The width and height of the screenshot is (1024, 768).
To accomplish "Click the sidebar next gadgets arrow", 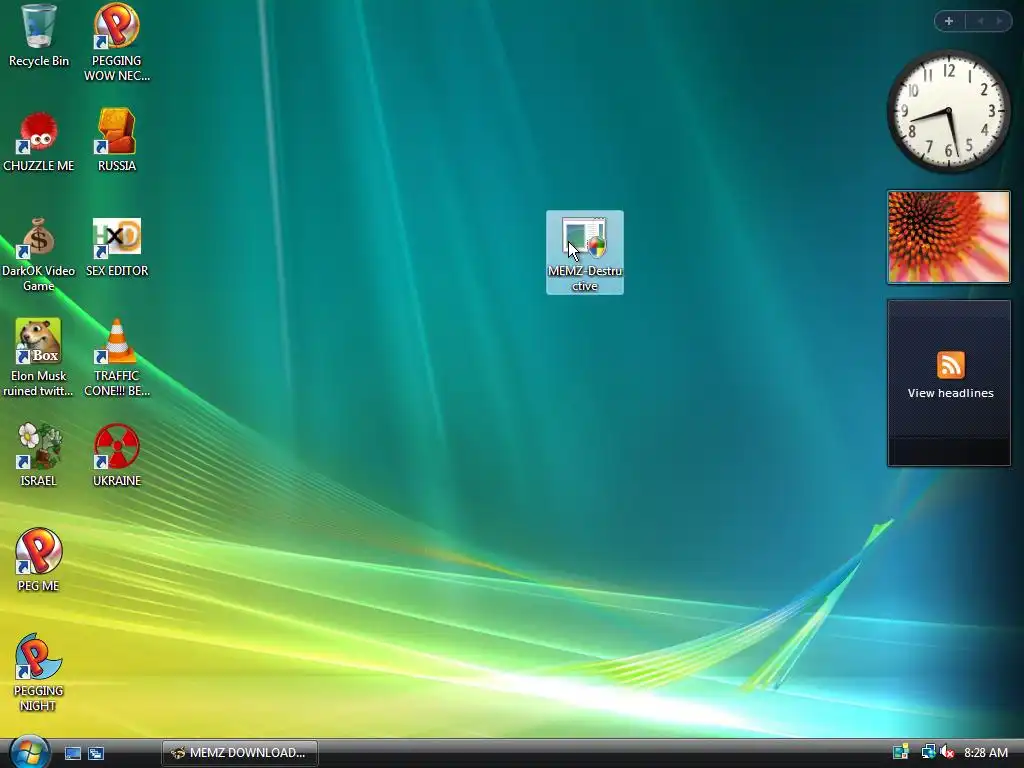I will [999, 21].
